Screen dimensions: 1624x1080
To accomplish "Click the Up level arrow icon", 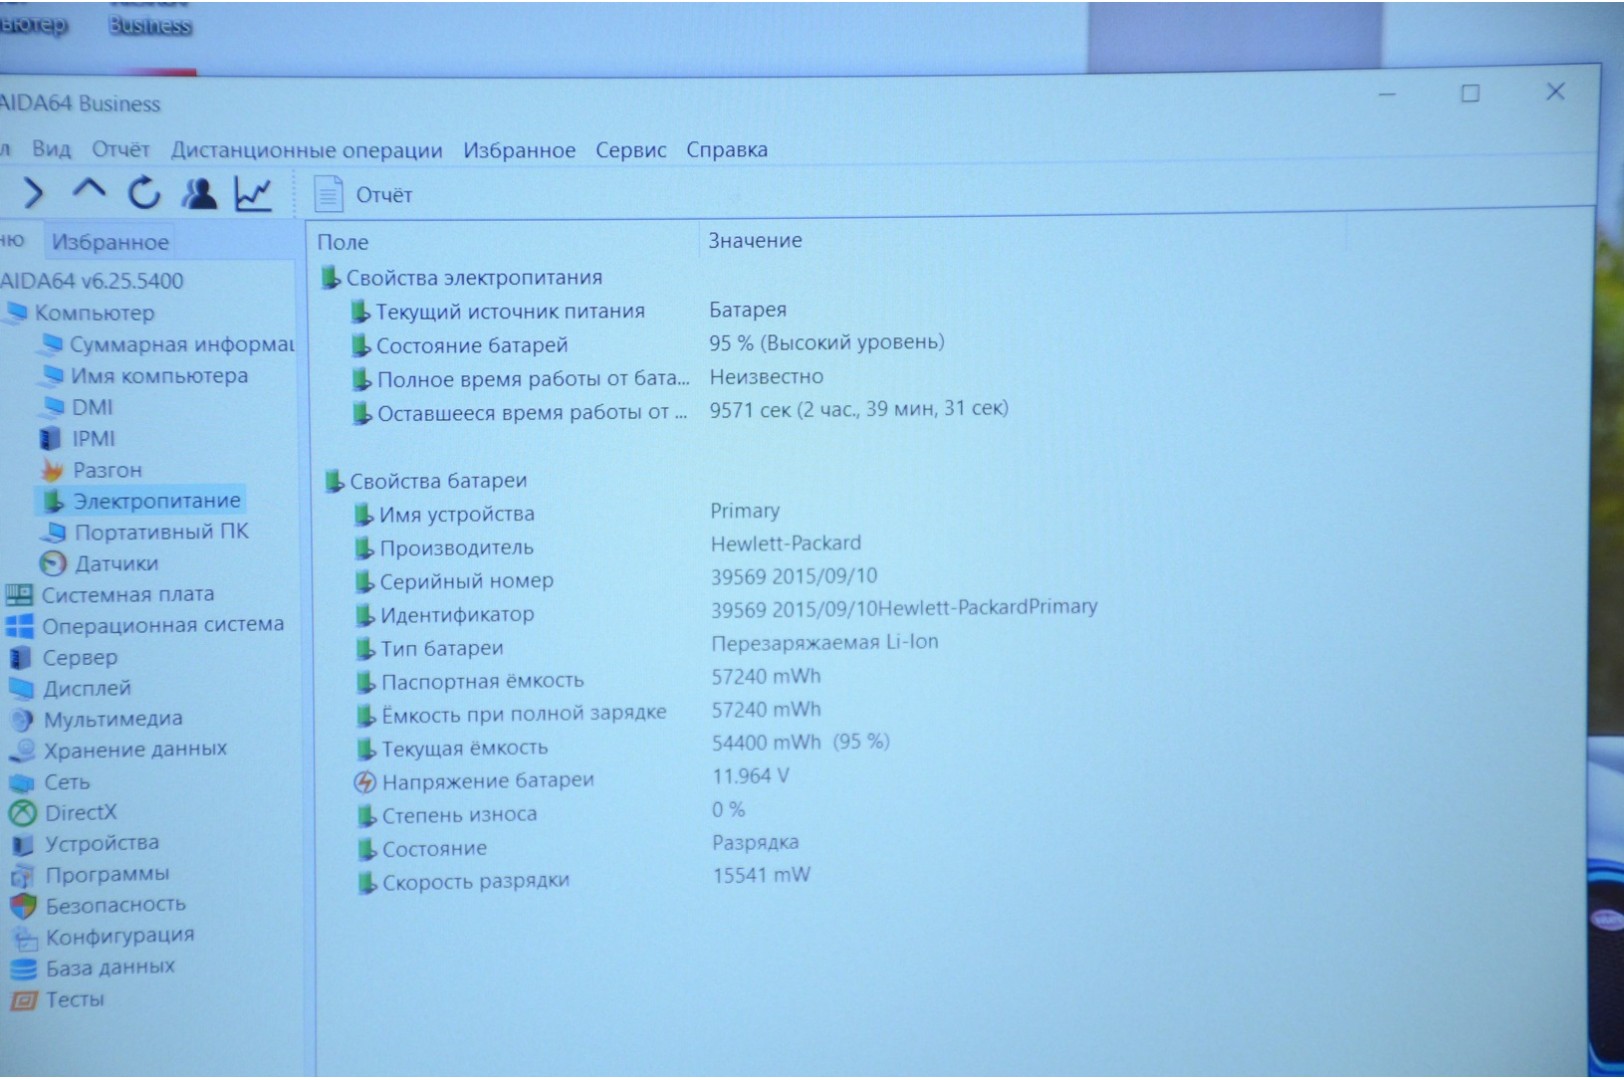I will (x=89, y=190).
